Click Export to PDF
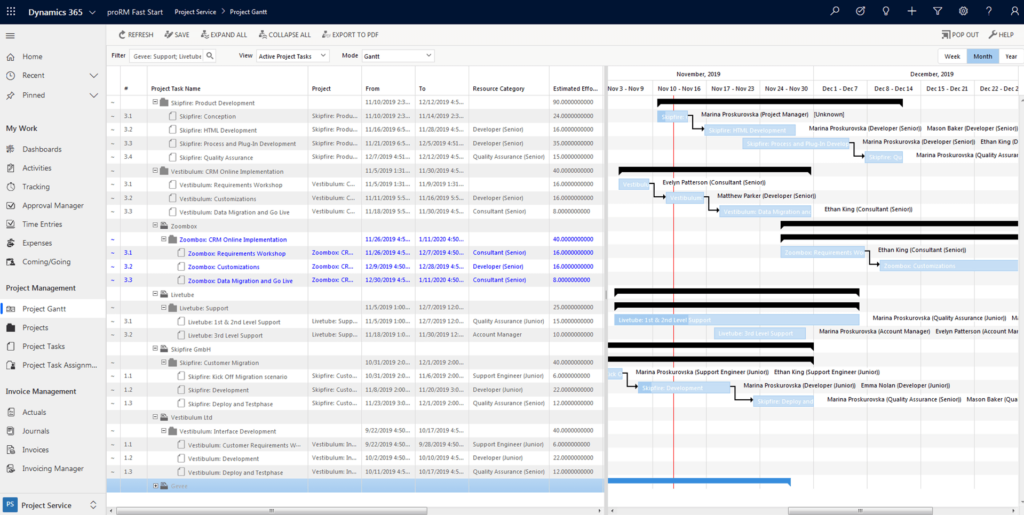Viewport: 1024px width, 515px height. pyautogui.click(x=350, y=35)
